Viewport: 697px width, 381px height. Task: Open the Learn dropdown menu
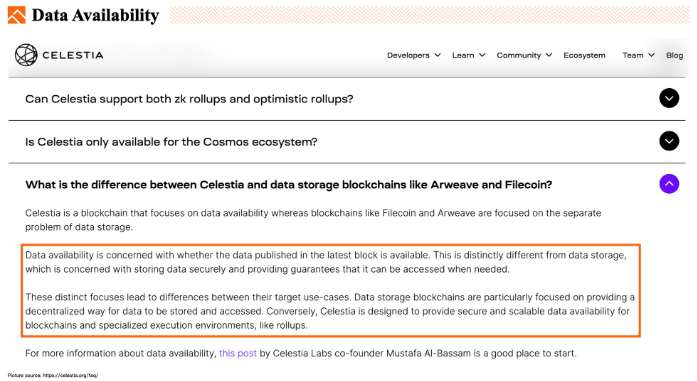coord(469,55)
